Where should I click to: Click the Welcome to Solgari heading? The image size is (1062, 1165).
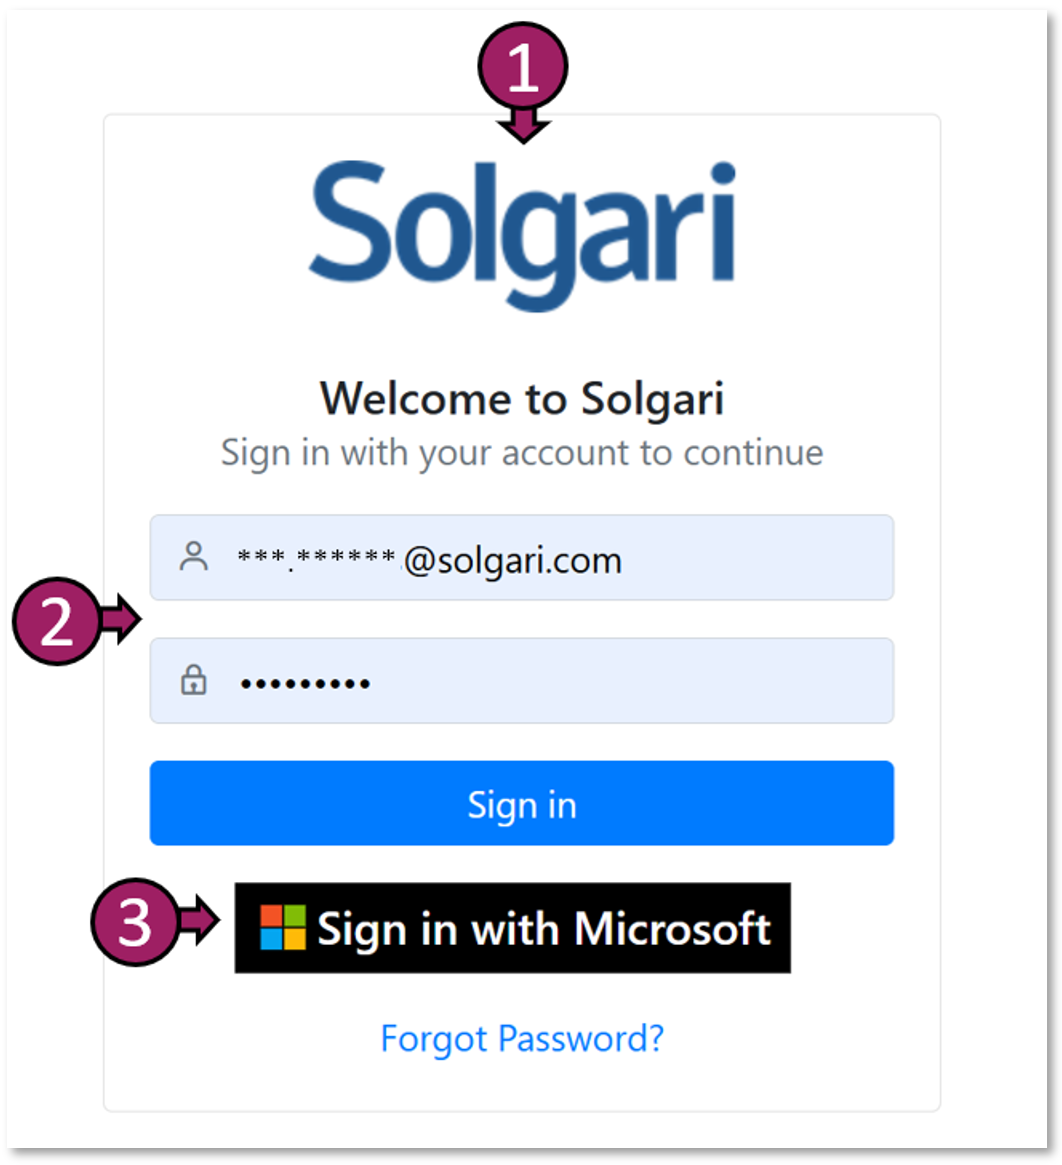pos(522,398)
